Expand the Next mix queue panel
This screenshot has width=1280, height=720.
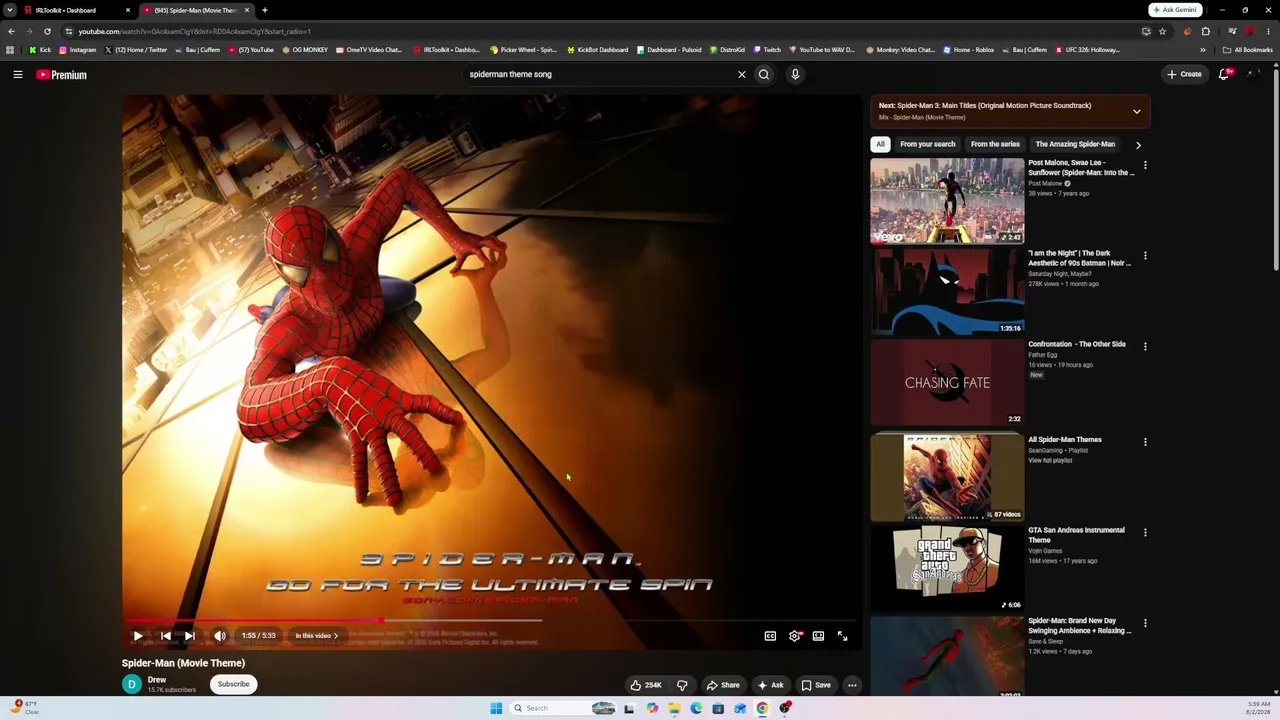(x=1136, y=111)
